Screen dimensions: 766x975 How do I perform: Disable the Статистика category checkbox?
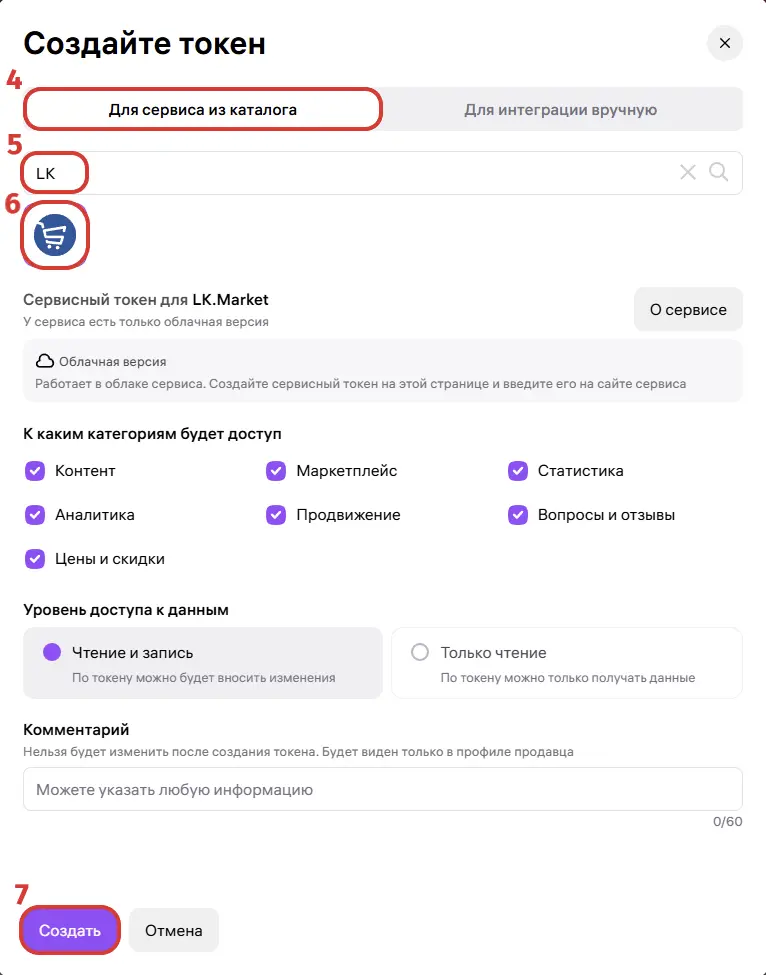click(518, 471)
